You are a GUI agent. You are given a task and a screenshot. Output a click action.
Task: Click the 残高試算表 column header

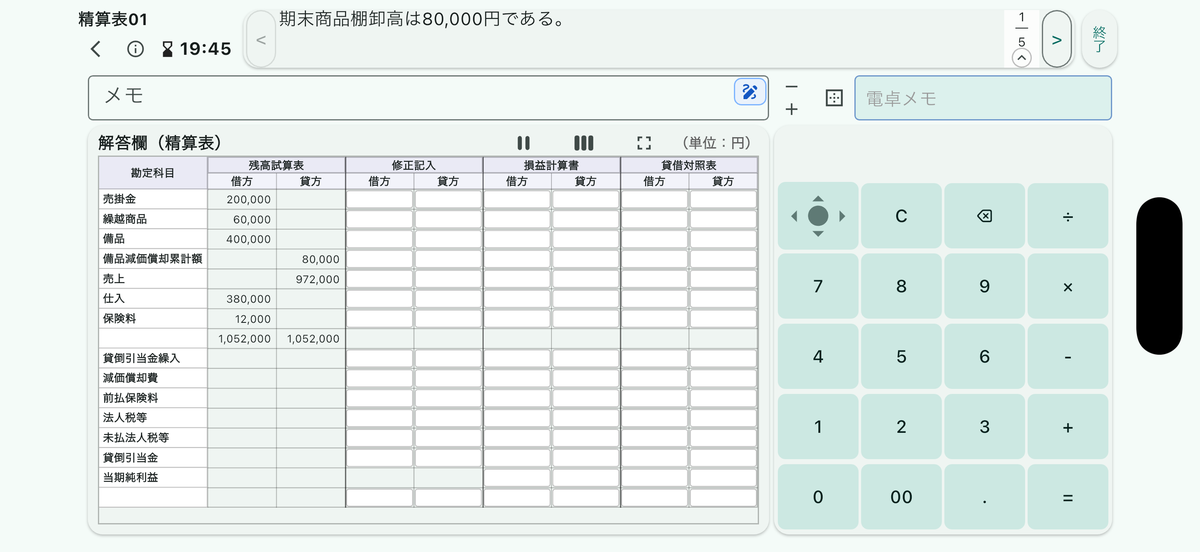pos(277,164)
